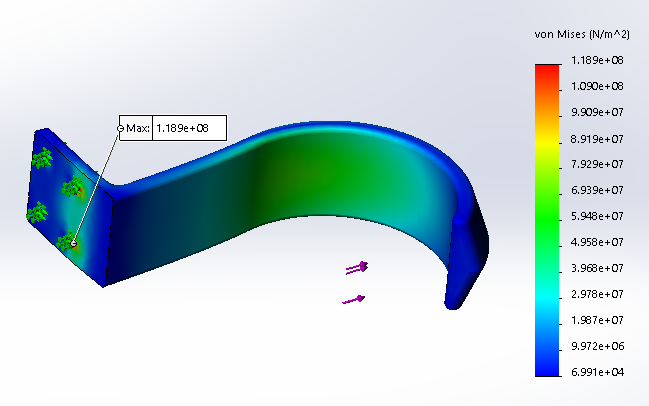Select the green fixture symbol on plate's left edge
The height and width of the screenshot is (406, 649).
click(37, 212)
